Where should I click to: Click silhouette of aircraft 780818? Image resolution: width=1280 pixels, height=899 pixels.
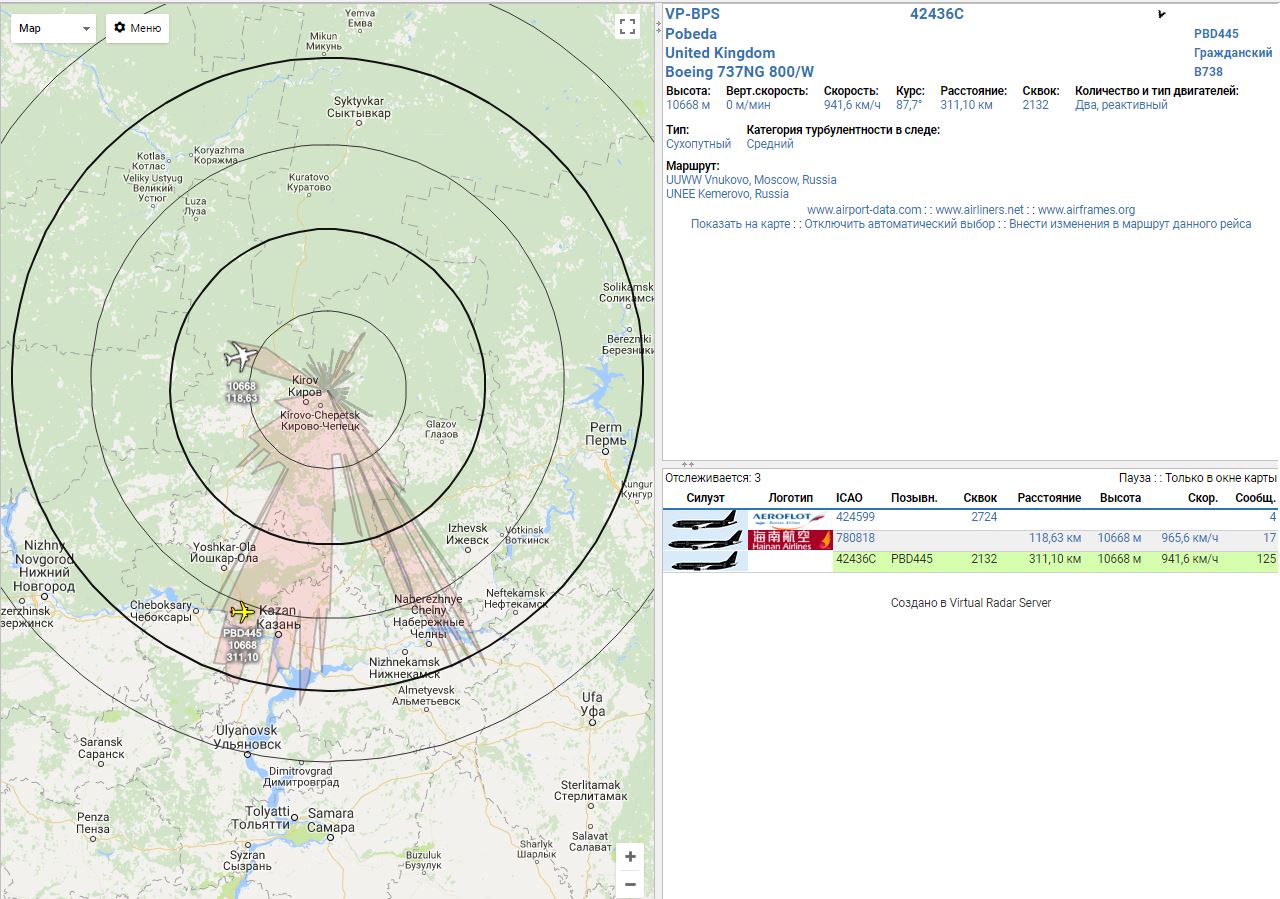click(705, 540)
